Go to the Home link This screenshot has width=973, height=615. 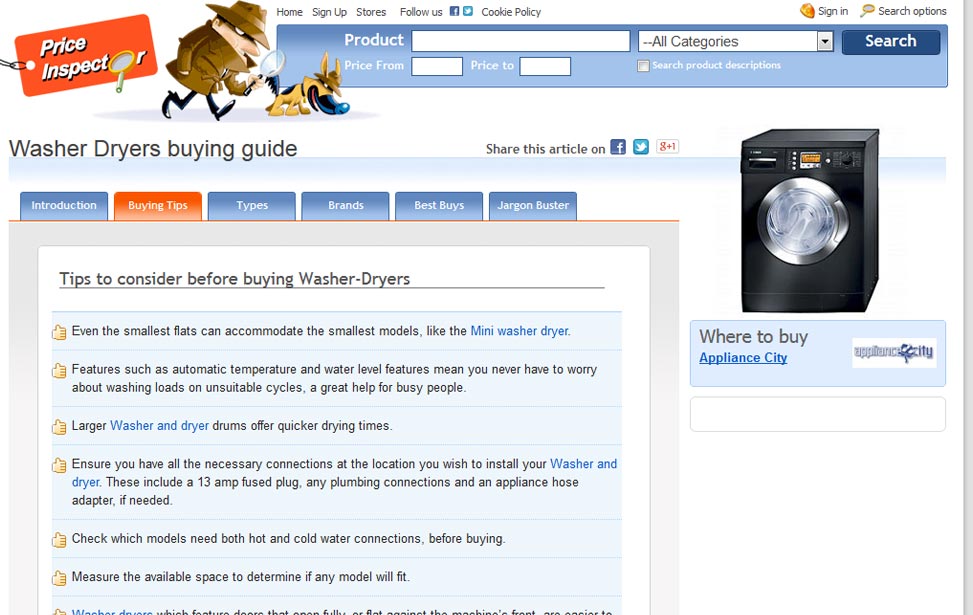289,12
